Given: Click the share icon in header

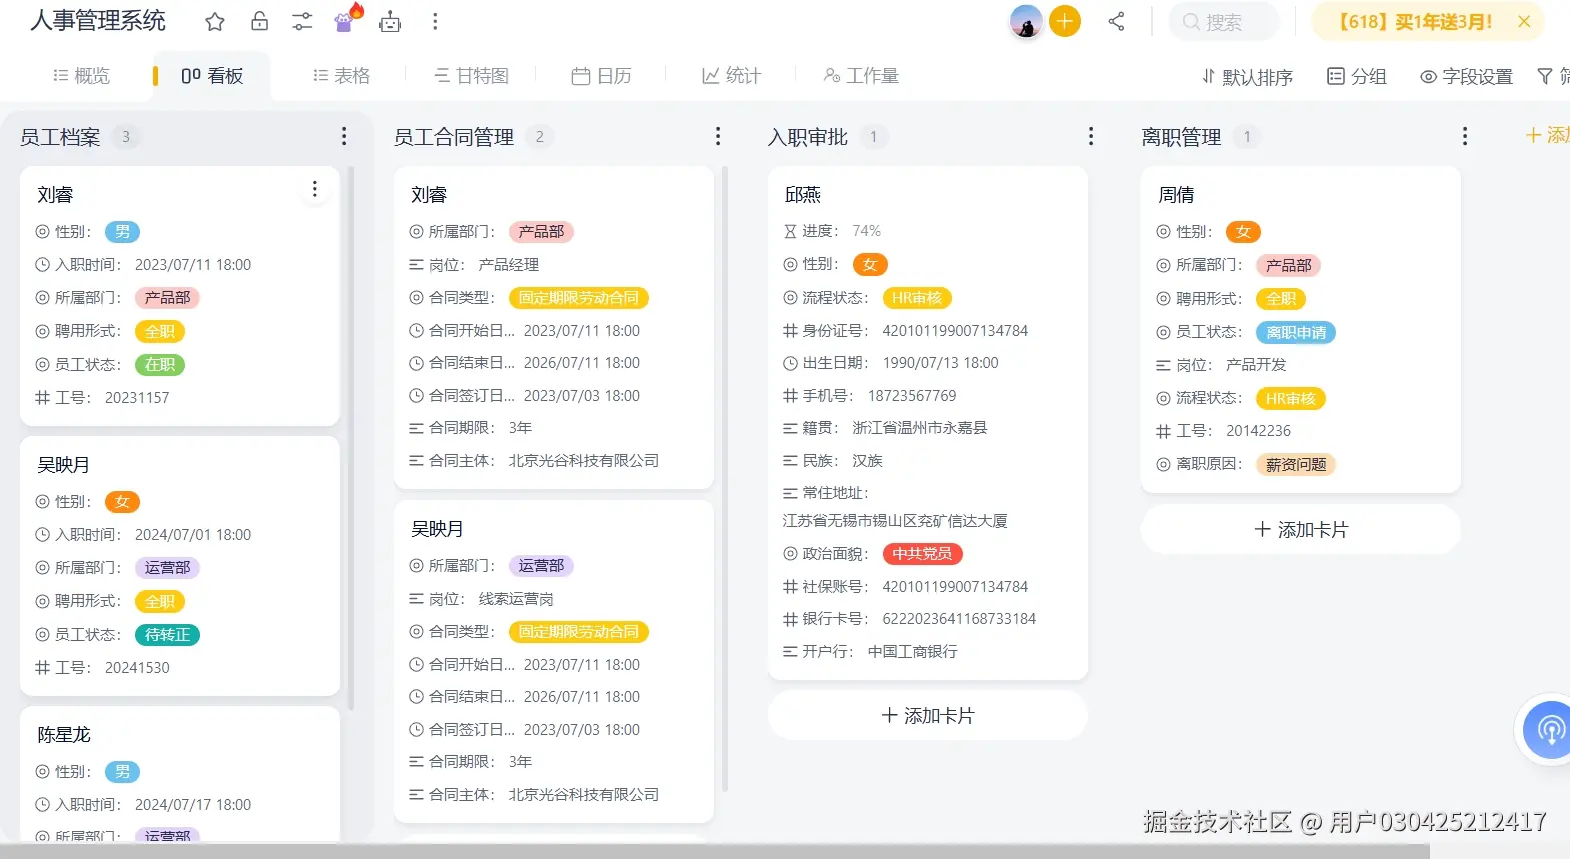Looking at the screenshot, I should [1117, 21].
